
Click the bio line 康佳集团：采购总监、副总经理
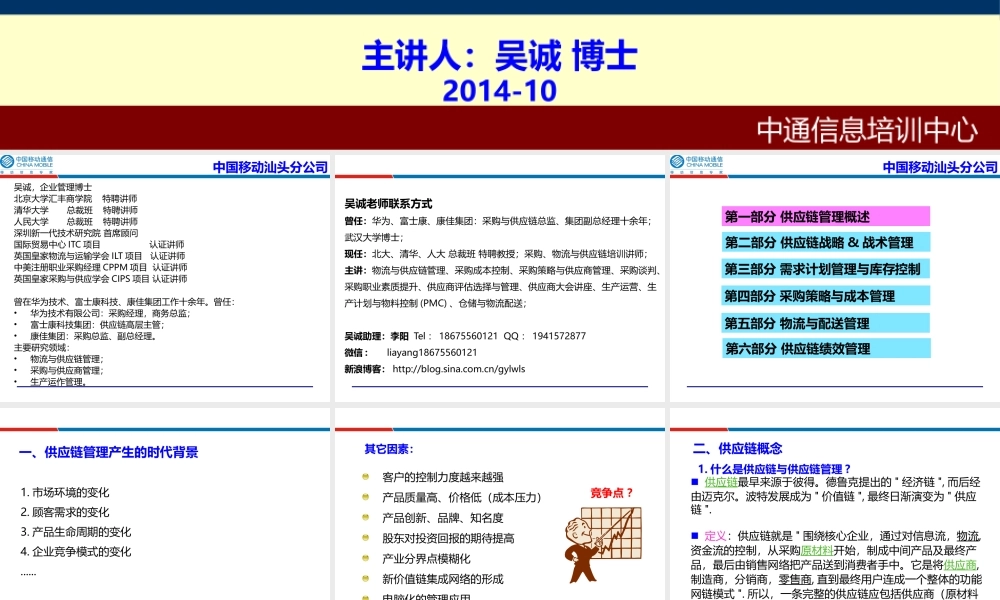(93, 337)
